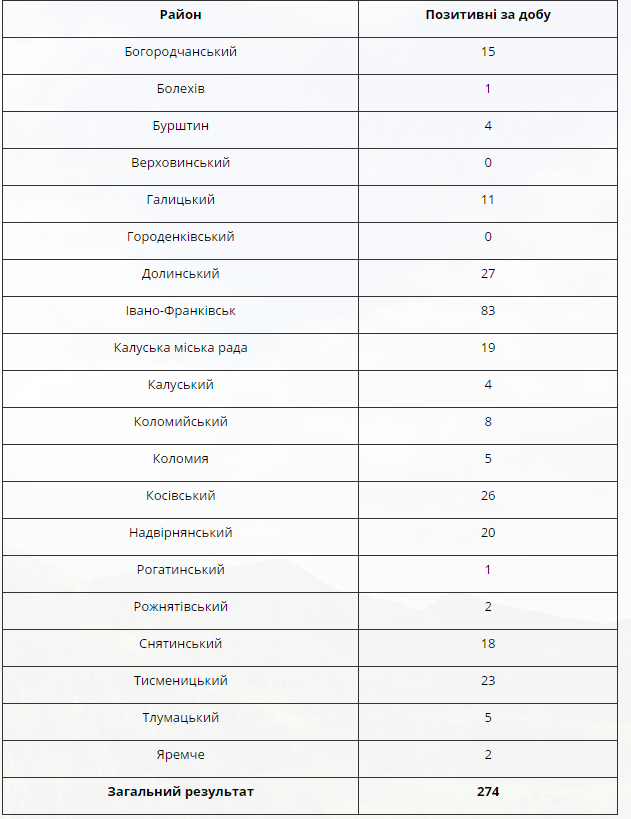631x819 pixels.
Task: Select the Коломийський district name
Action: tap(181, 422)
